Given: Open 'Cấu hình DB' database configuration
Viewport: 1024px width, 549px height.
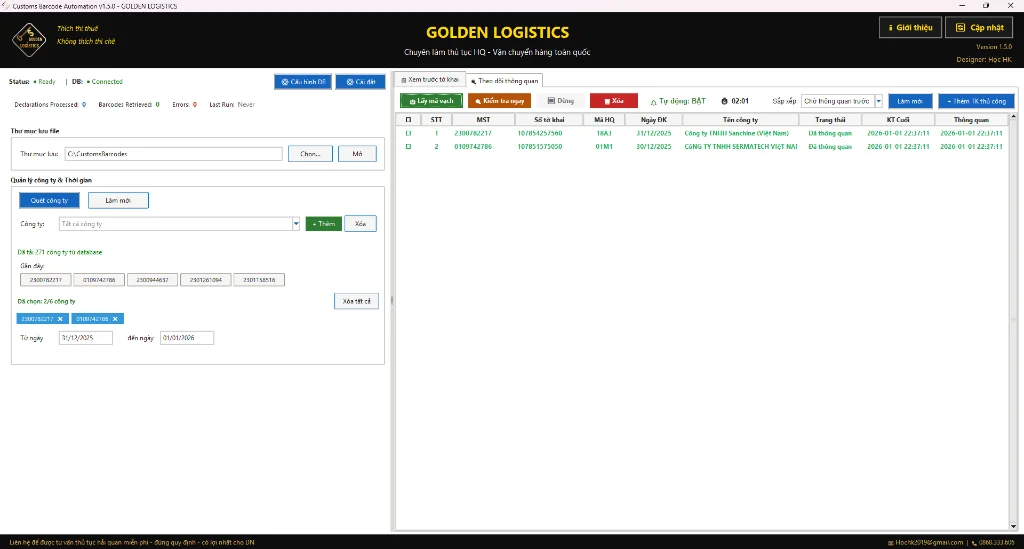Looking at the screenshot, I should tap(302, 82).
